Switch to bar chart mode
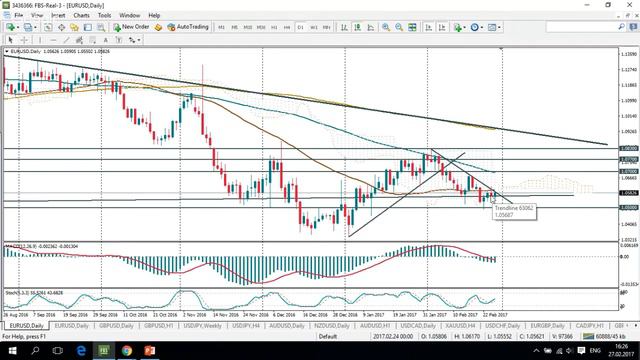Viewport: 640px width, 360px height. click(344, 27)
